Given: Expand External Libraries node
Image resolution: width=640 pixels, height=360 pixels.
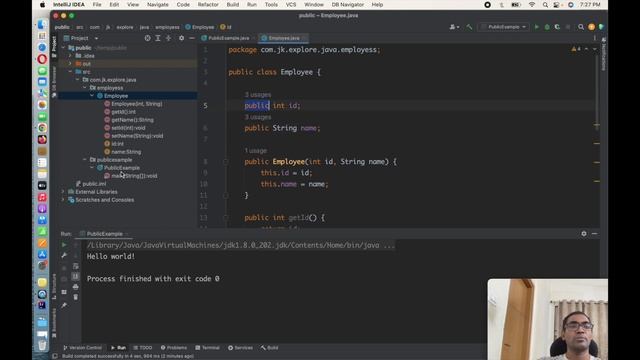Looking at the screenshot, I should coord(63,192).
